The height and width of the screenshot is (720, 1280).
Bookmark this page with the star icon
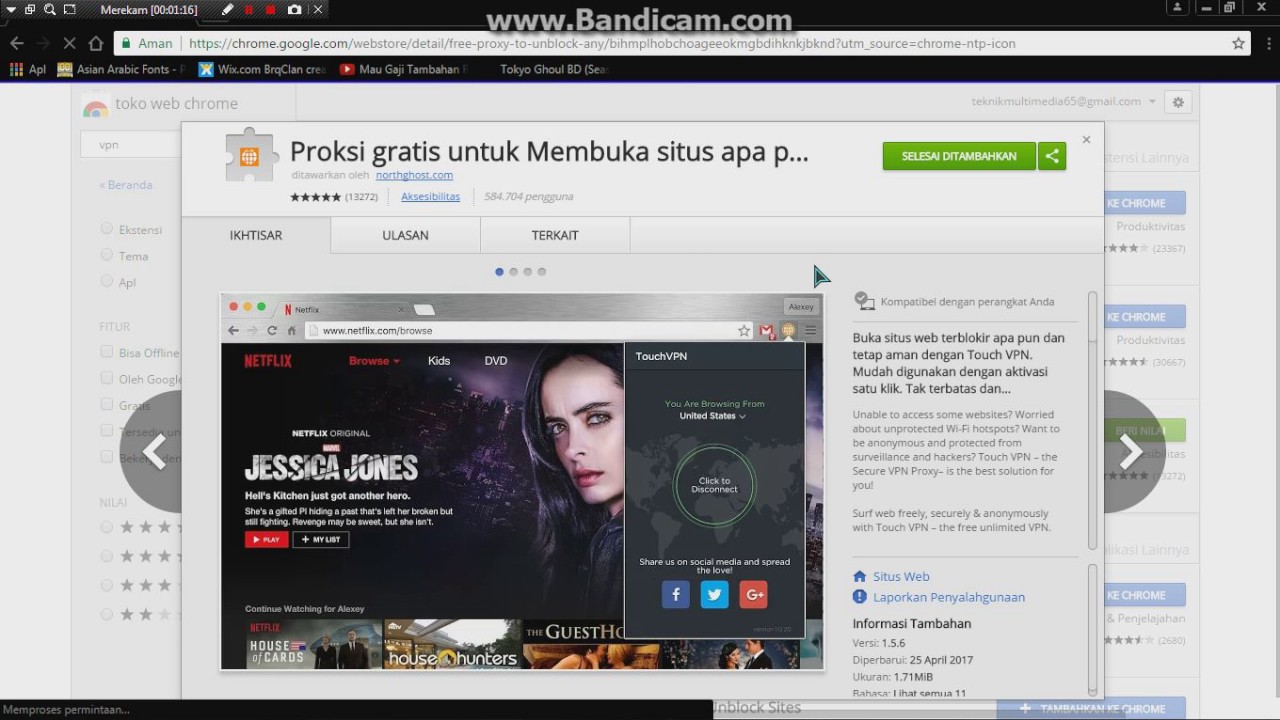tap(1238, 43)
